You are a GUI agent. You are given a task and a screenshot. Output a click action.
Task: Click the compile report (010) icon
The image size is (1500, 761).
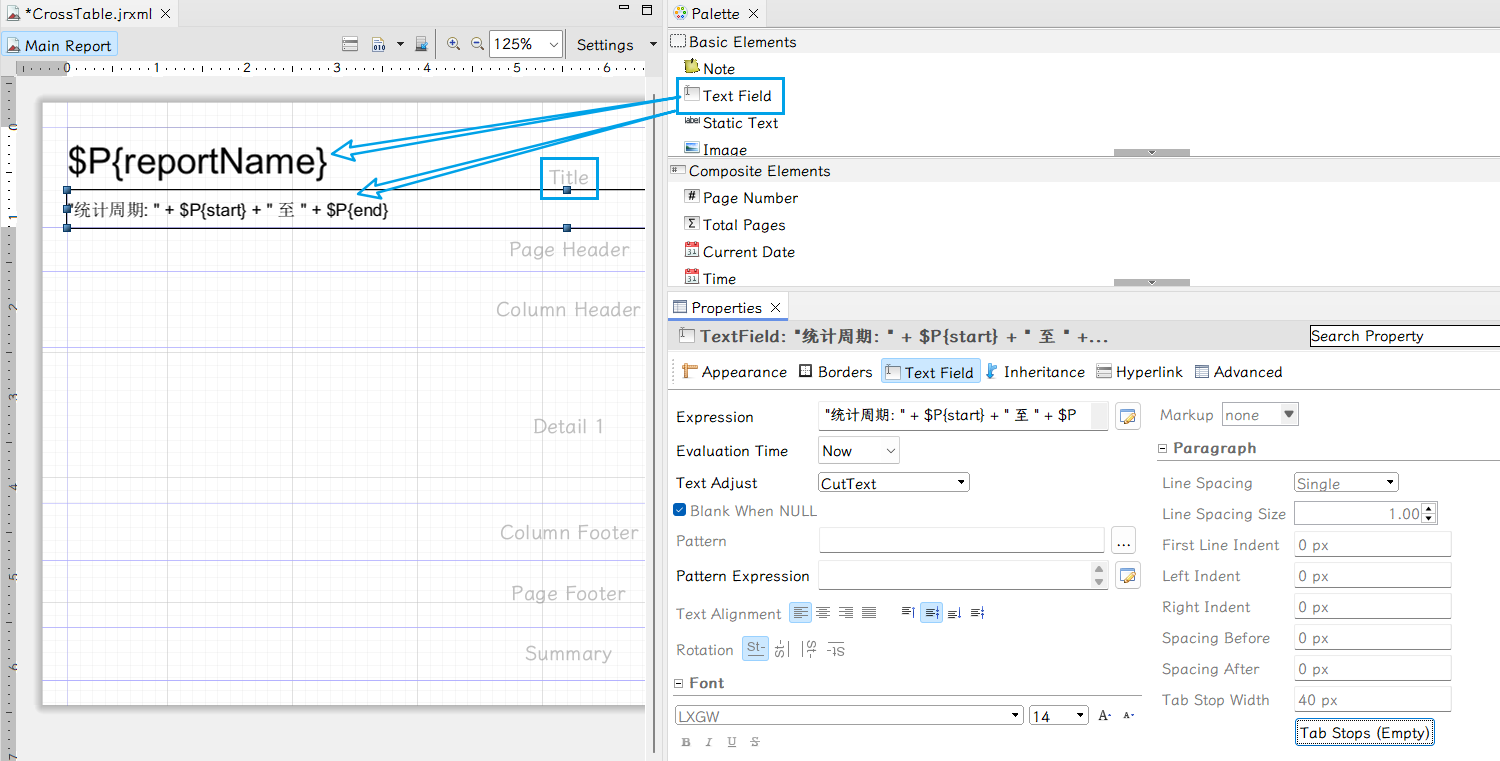point(379,44)
